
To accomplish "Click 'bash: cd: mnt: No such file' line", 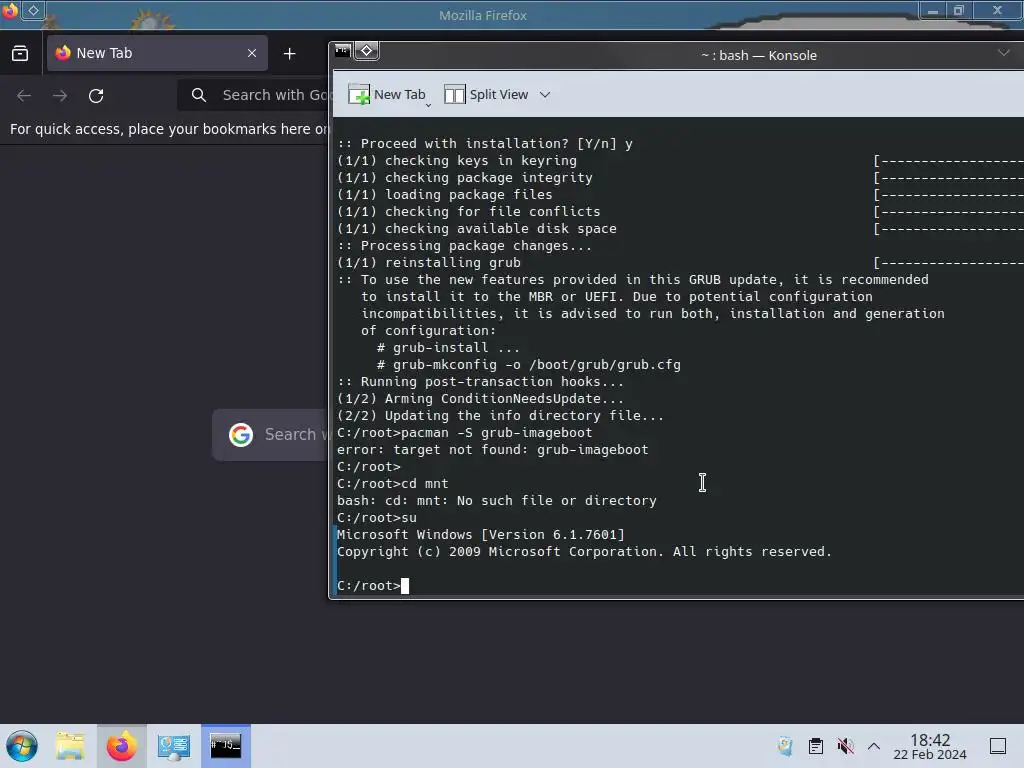I will [496, 501].
